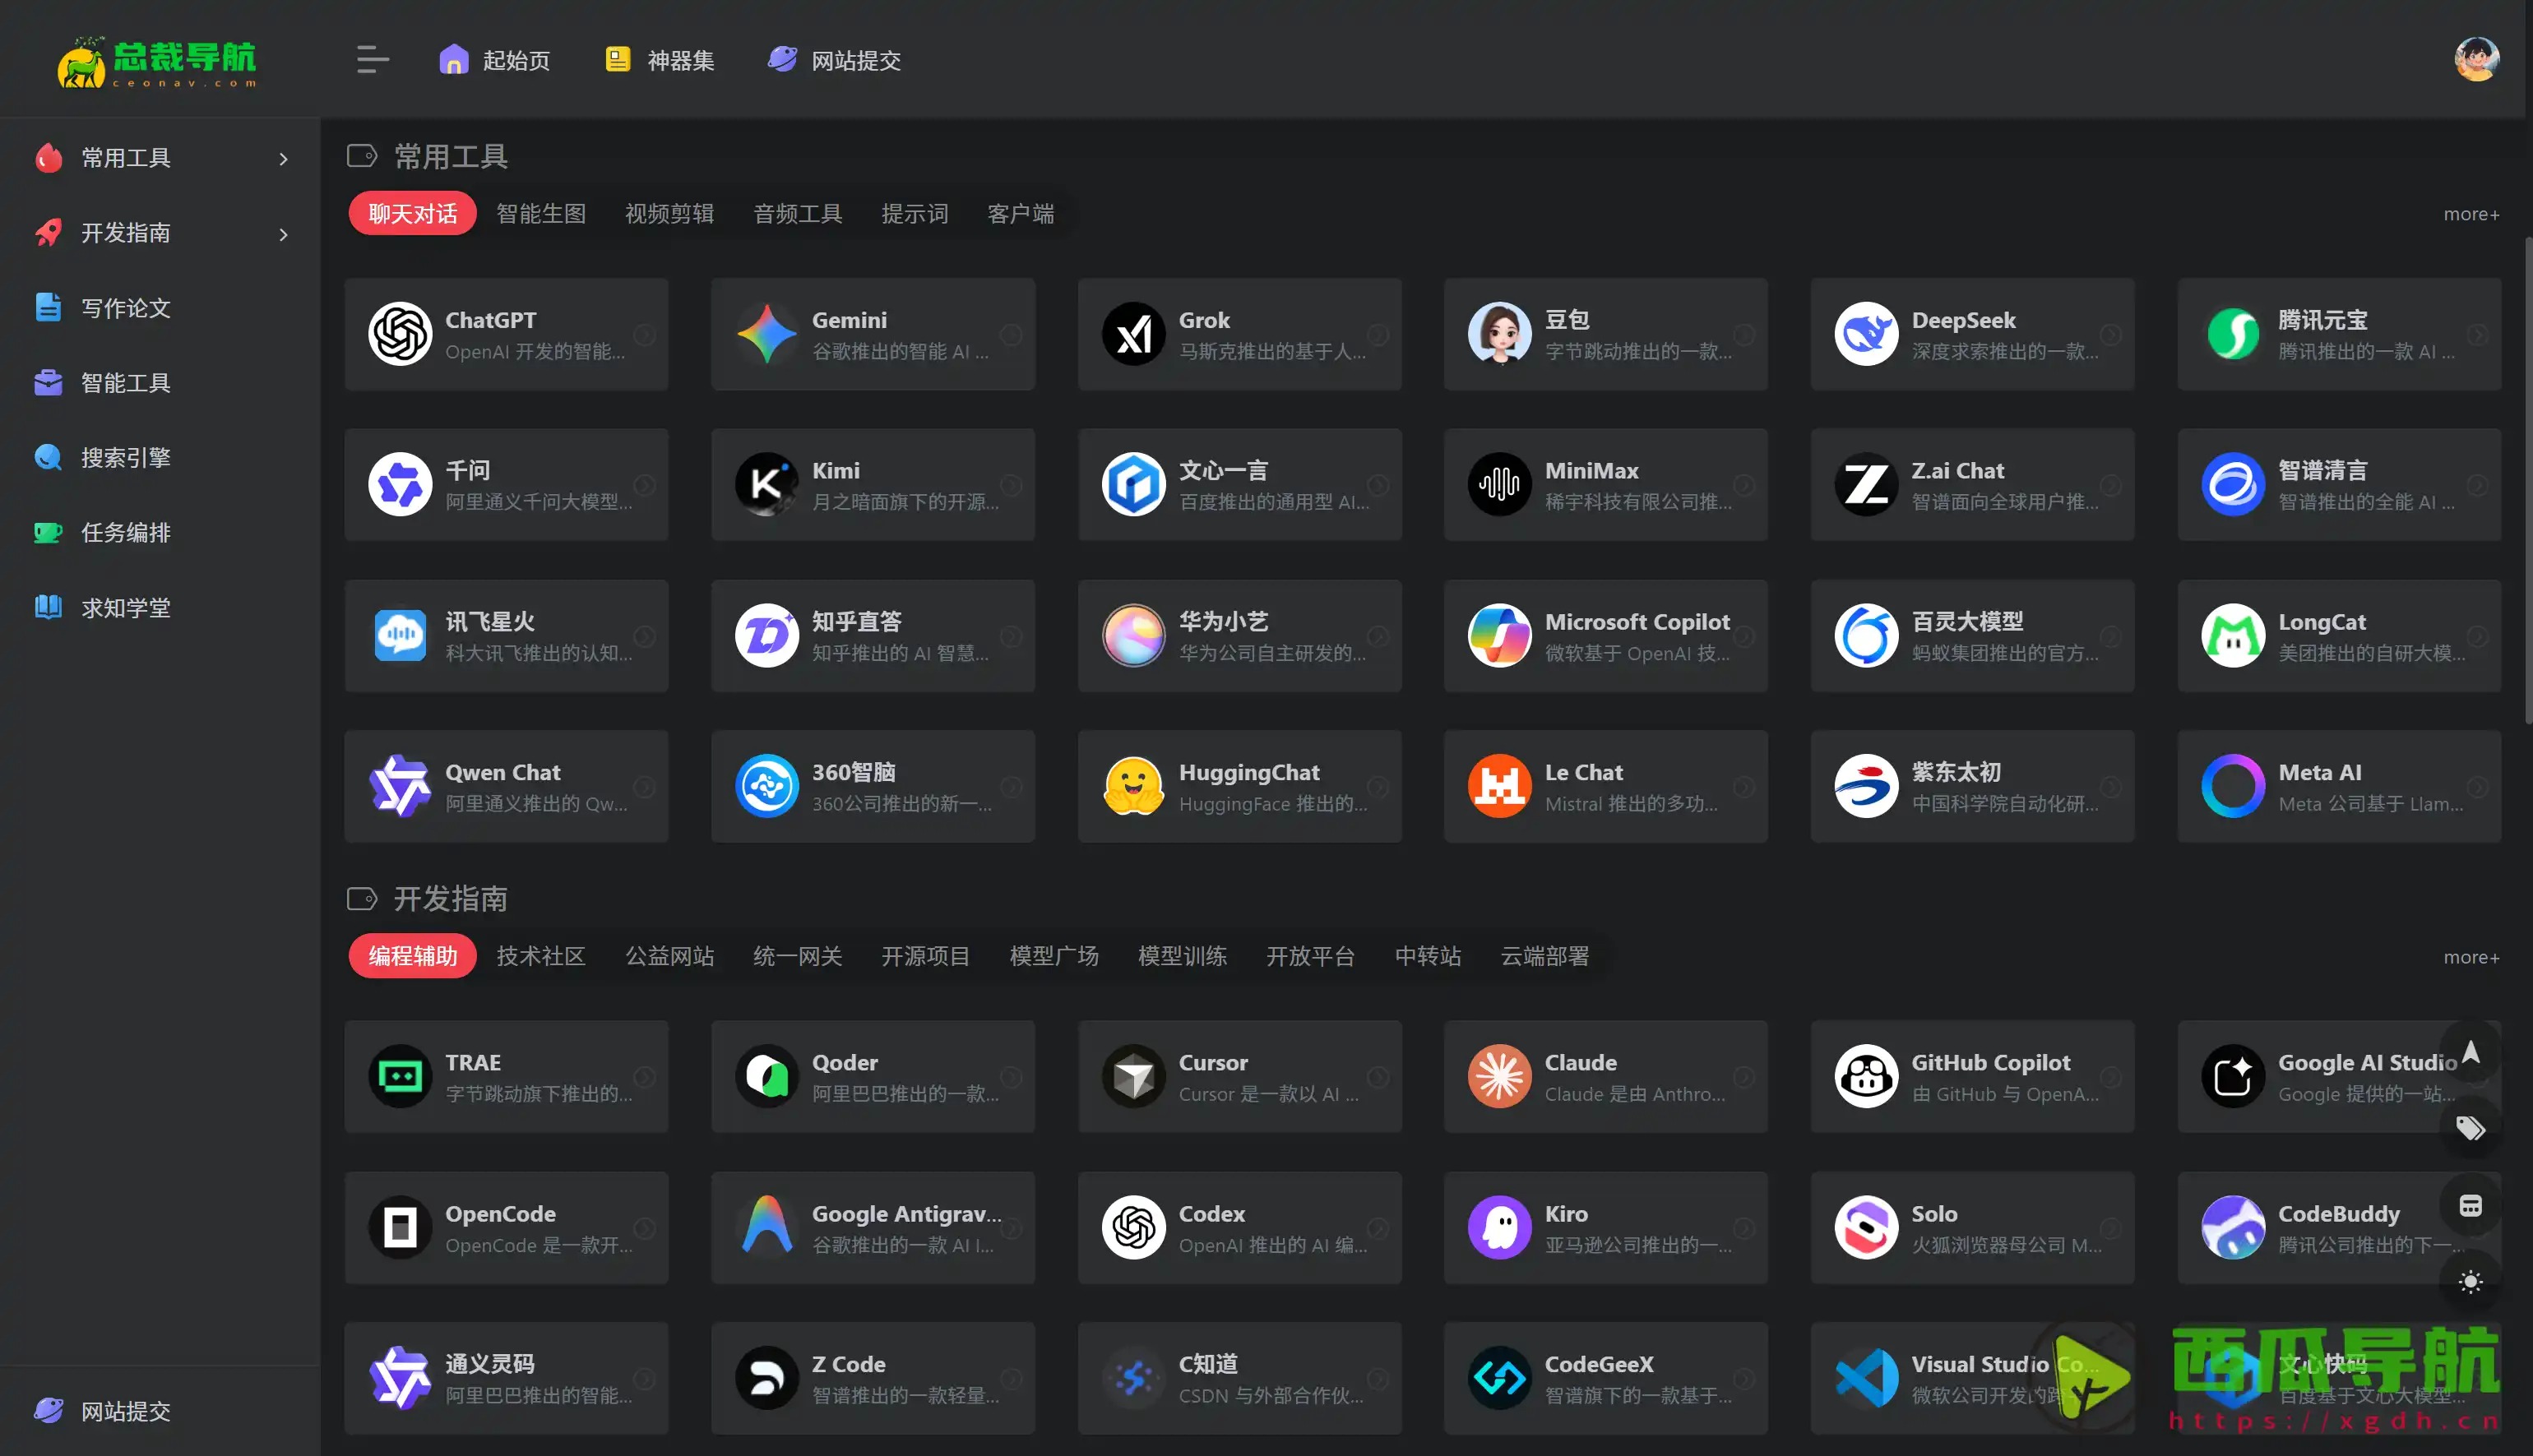Select the 技术社区 tab
Image resolution: width=2533 pixels, height=1456 pixels.
coord(541,956)
